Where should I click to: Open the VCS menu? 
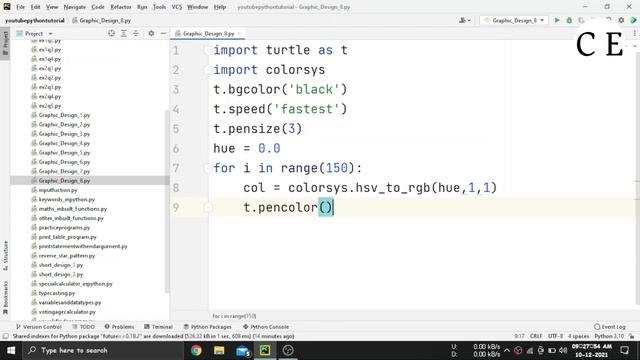(177, 7)
